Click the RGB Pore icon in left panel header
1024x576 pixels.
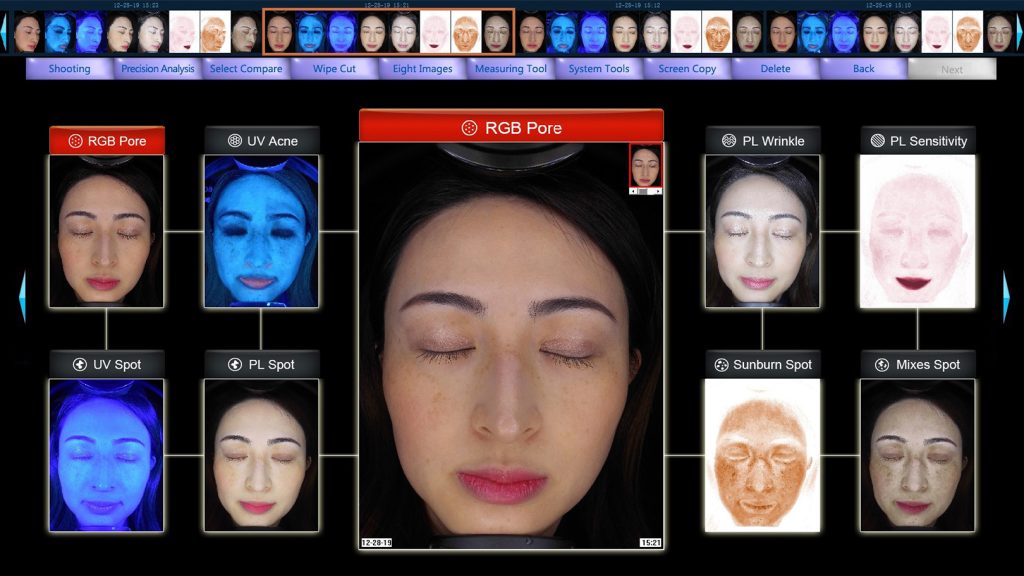point(75,141)
